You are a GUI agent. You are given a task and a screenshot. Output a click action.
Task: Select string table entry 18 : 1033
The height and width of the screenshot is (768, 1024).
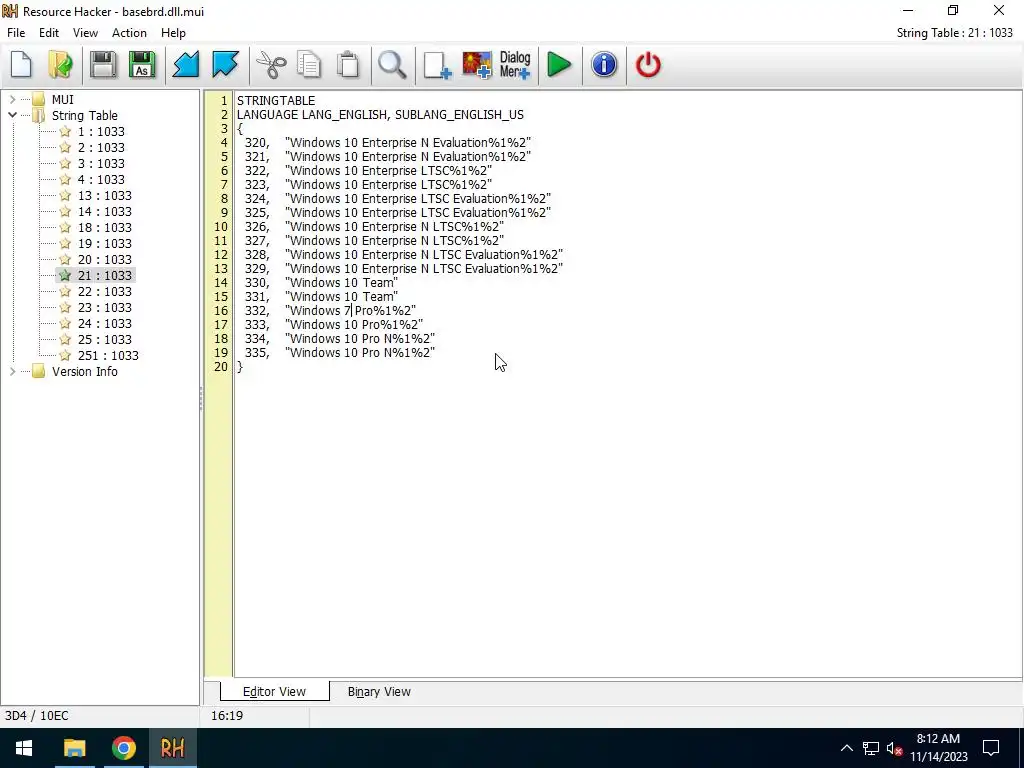pyautogui.click(x=104, y=227)
